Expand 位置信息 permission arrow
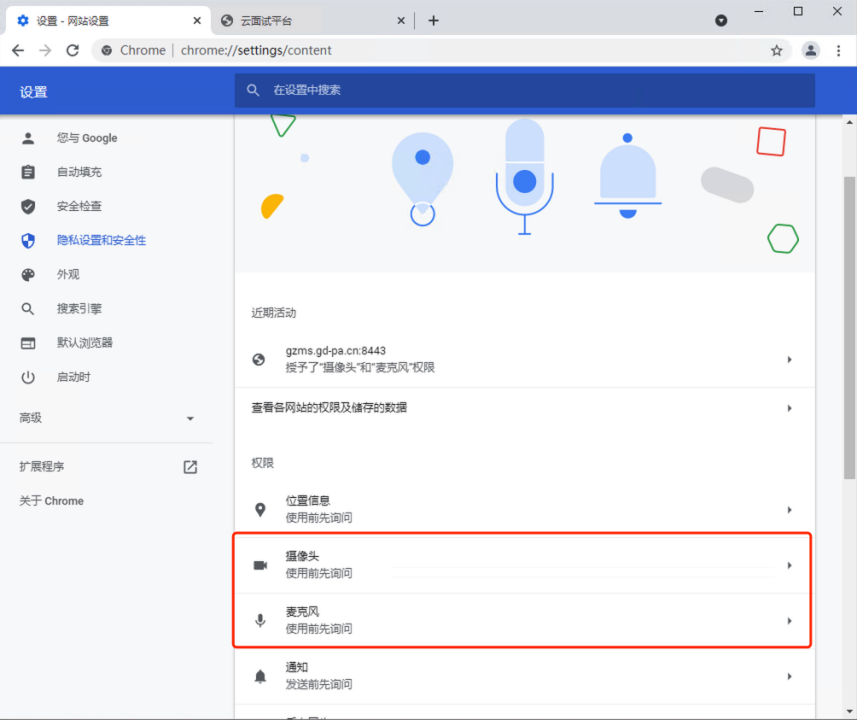Image resolution: width=857 pixels, height=720 pixels. 789,510
